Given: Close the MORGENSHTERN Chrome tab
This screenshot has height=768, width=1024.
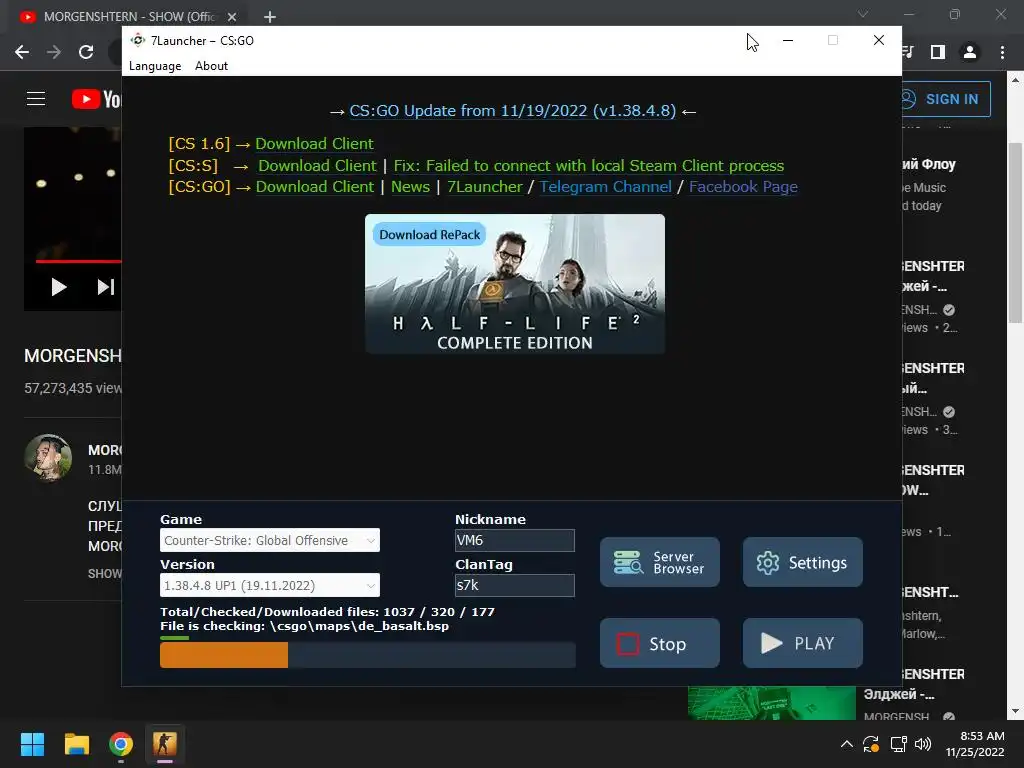Looking at the screenshot, I should coord(232,17).
